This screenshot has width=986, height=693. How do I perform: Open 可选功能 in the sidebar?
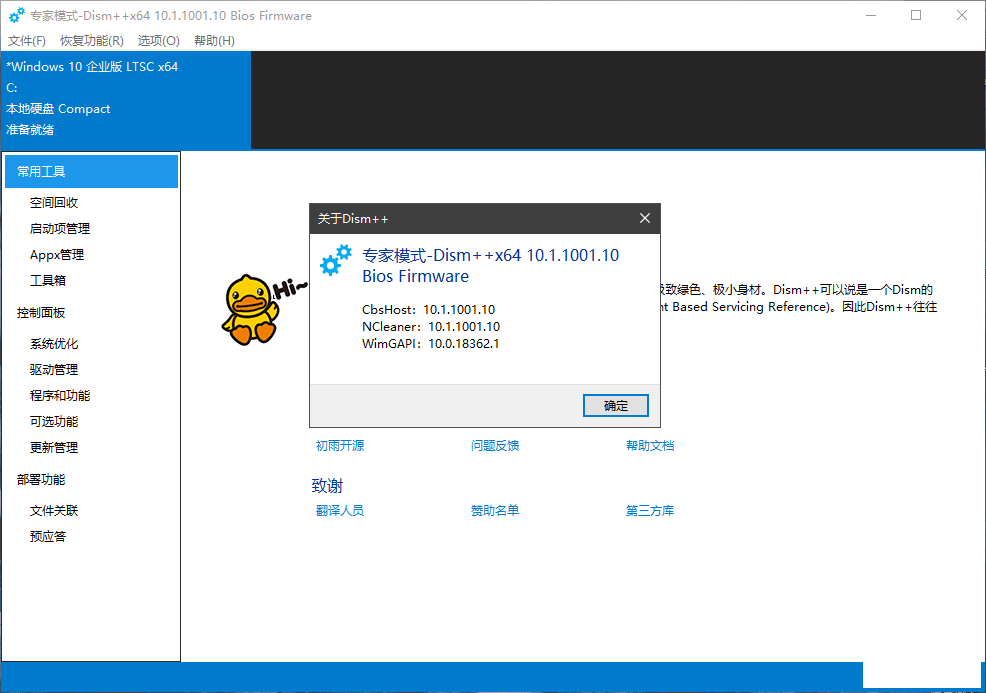pos(54,421)
